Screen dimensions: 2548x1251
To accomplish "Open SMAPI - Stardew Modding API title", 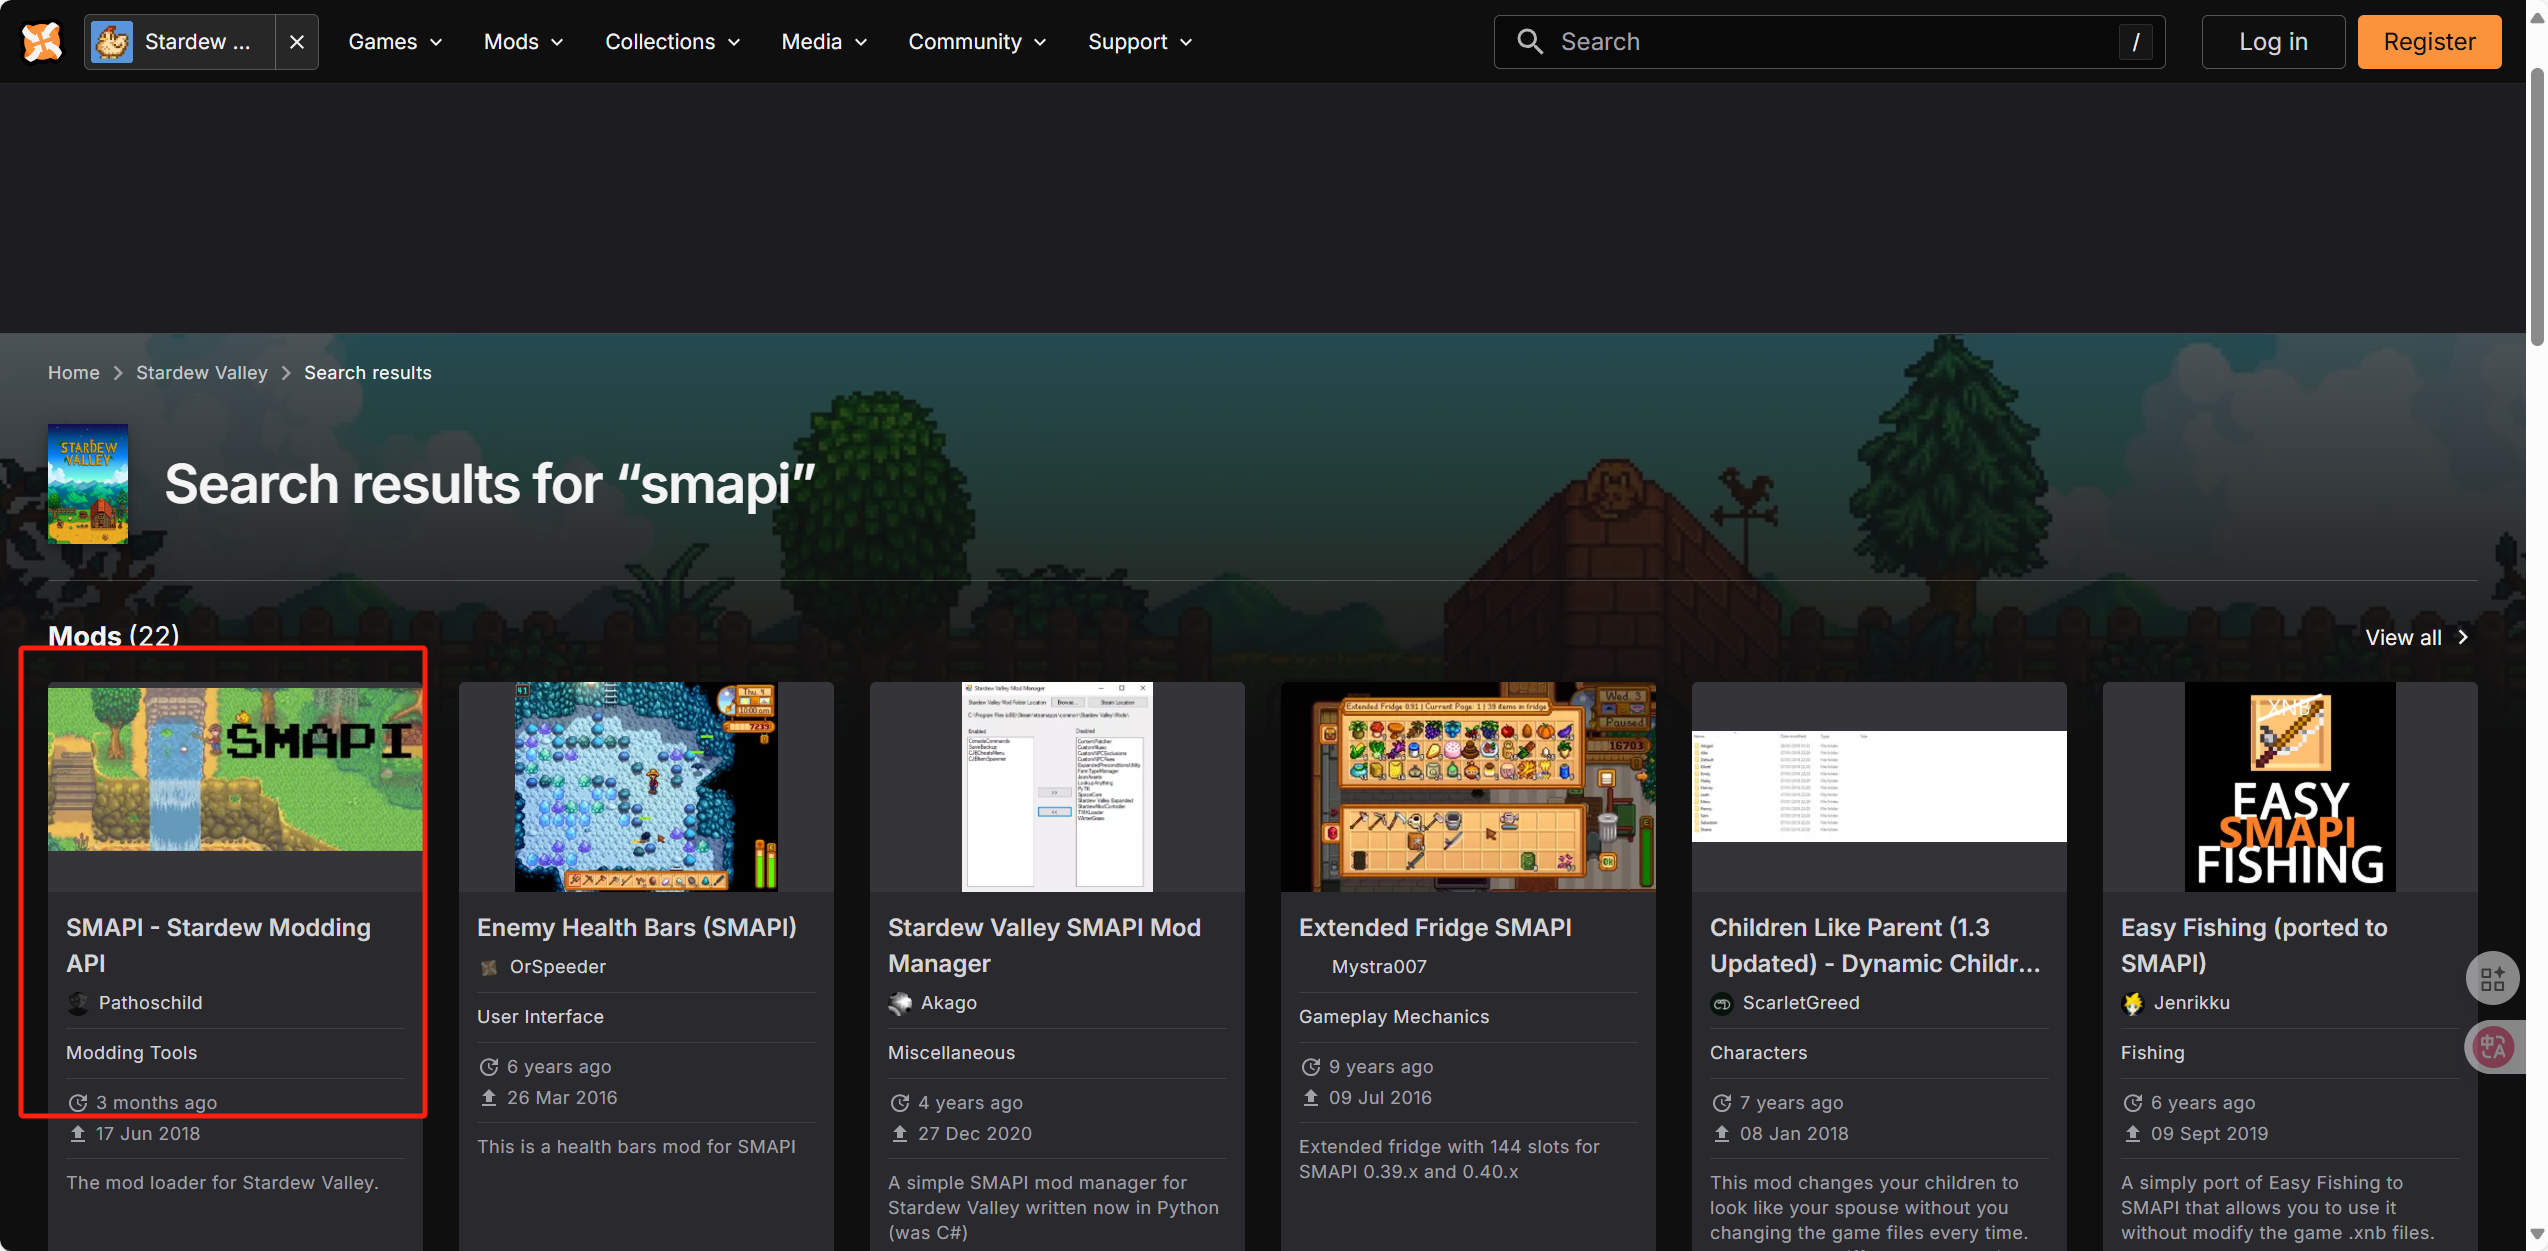I will click(218, 945).
